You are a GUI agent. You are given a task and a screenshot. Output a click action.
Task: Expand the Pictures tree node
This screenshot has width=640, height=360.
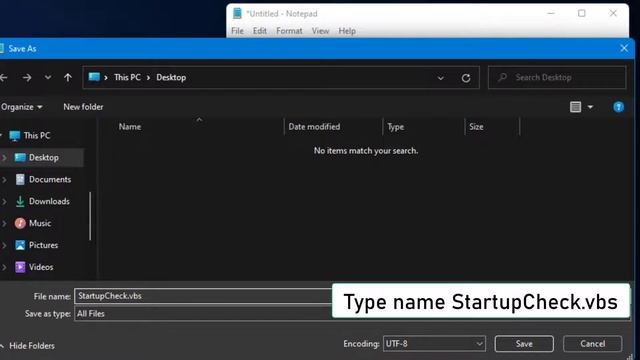click(x=4, y=245)
